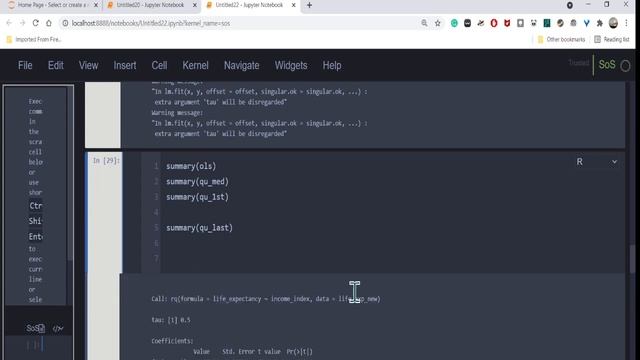The image size is (640, 360).
Task: Open the grey document extension icon
Action: (x=520, y=23)
